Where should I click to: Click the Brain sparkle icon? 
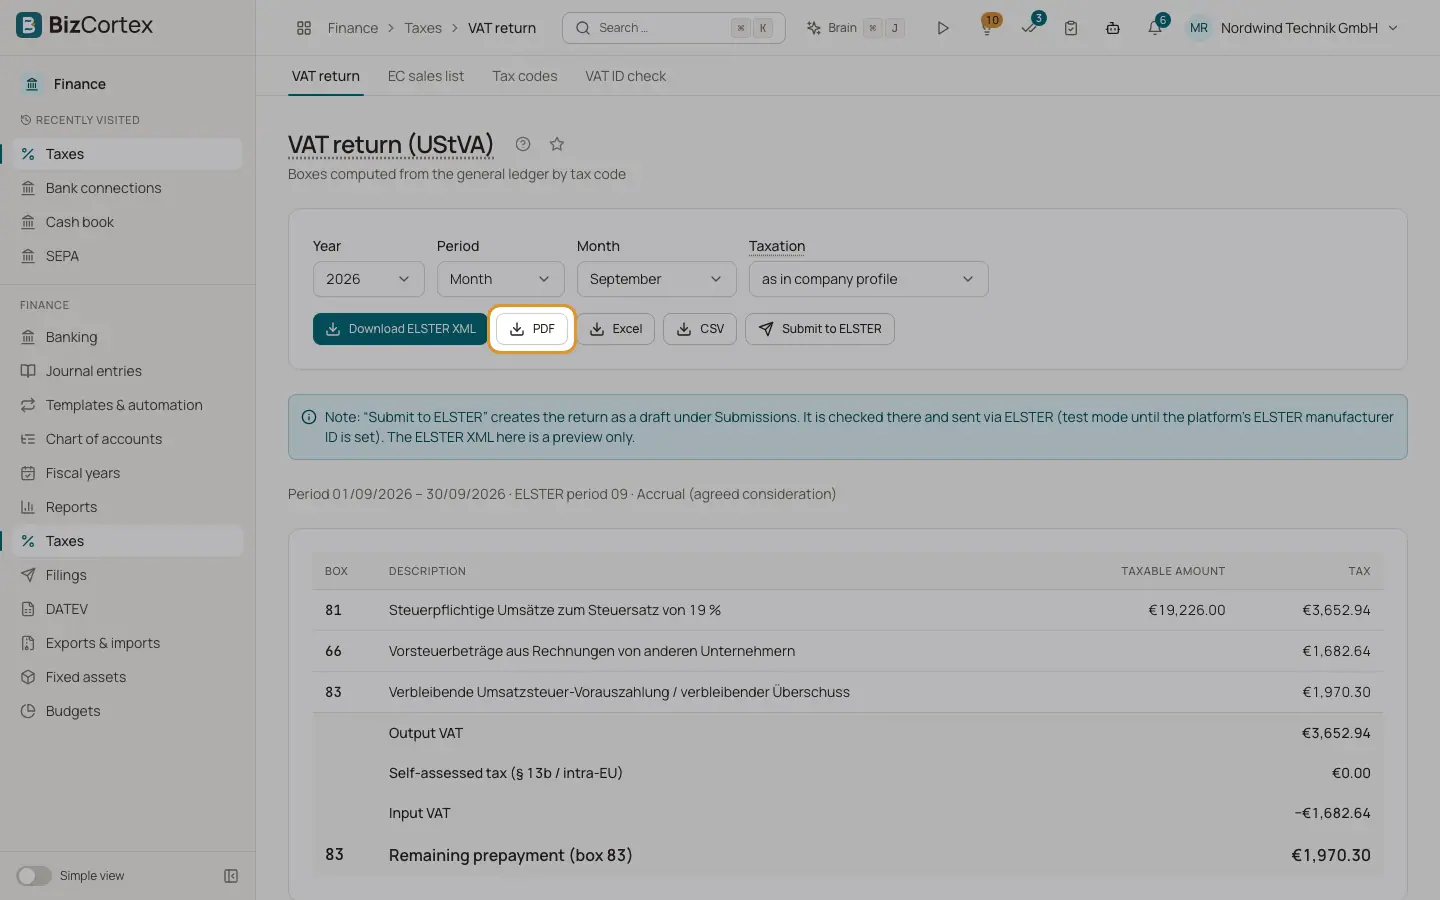tap(814, 28)
